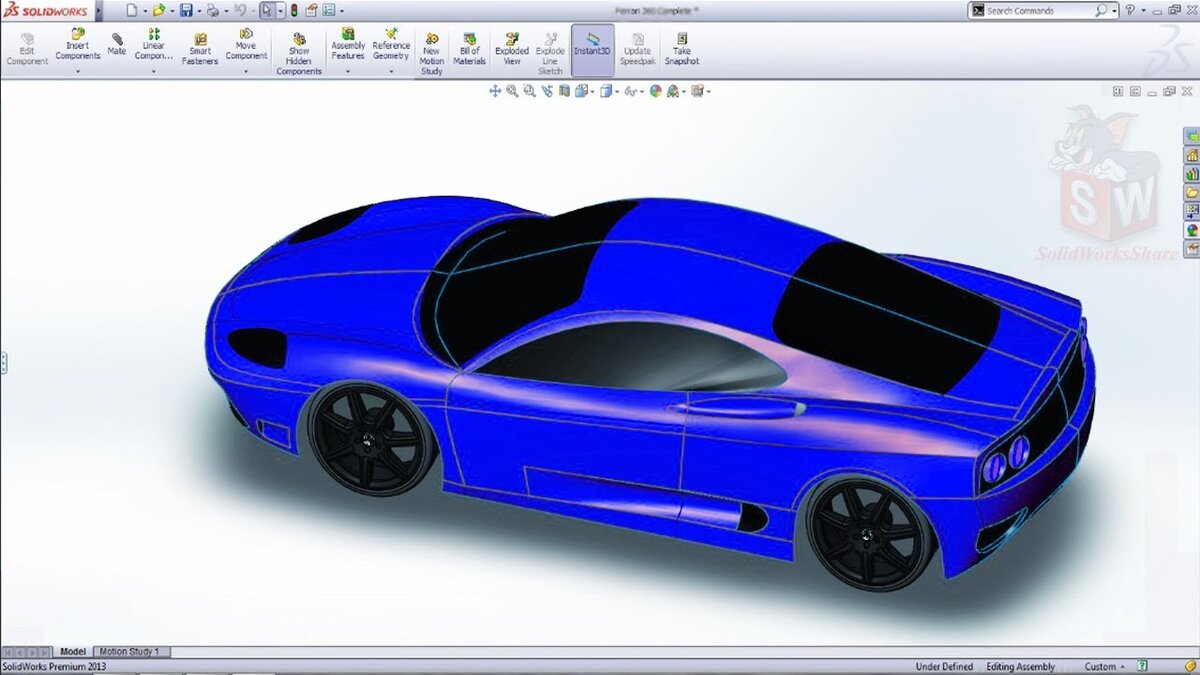Click the Mate tool icon
Screen dimensions: 1200x675
pyautogui.click(x=117, y=43)
